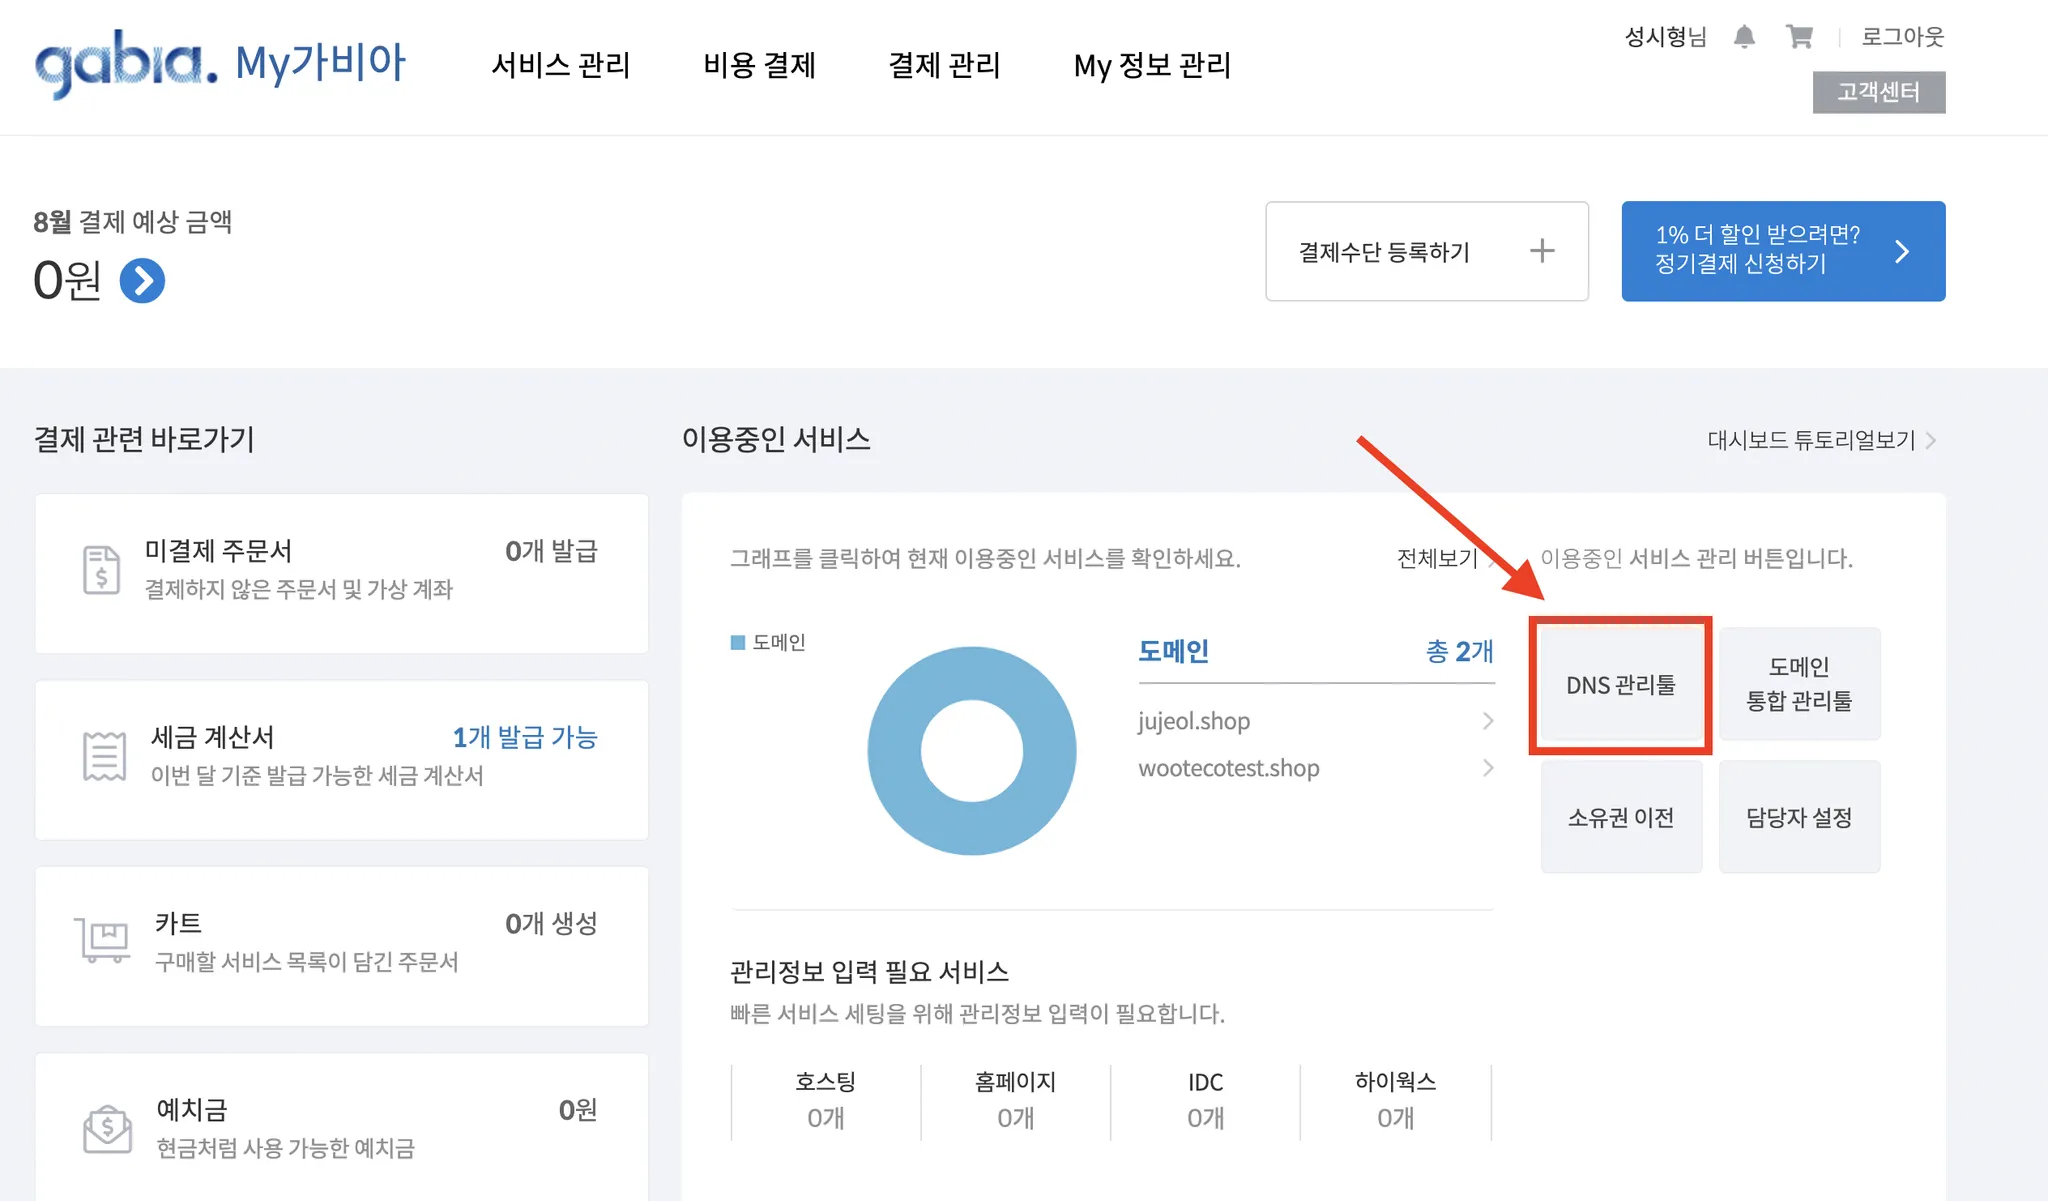Expand the wootecotest.shop domain chevron
Screen dimensions: 2048x1201
point(1487,768)
